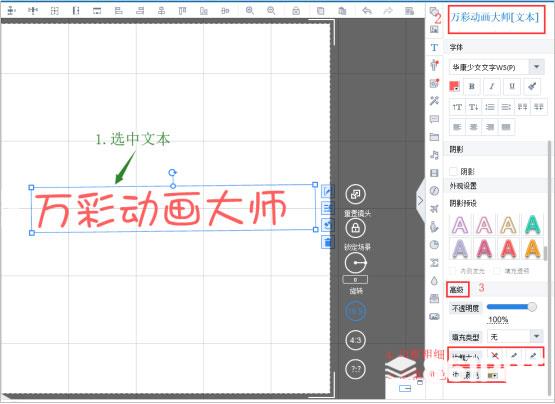This screenshot has width=555, height=404.
Task: Click the undo arrow in top toolbar
Action: (367, 11)
